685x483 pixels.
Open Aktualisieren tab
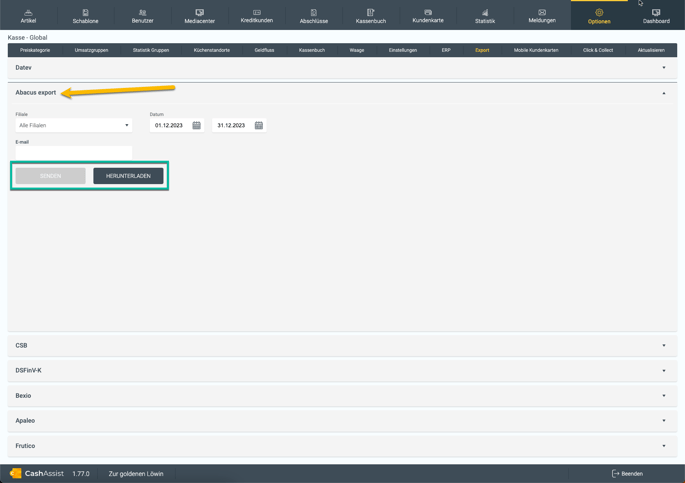pos(651,50)
